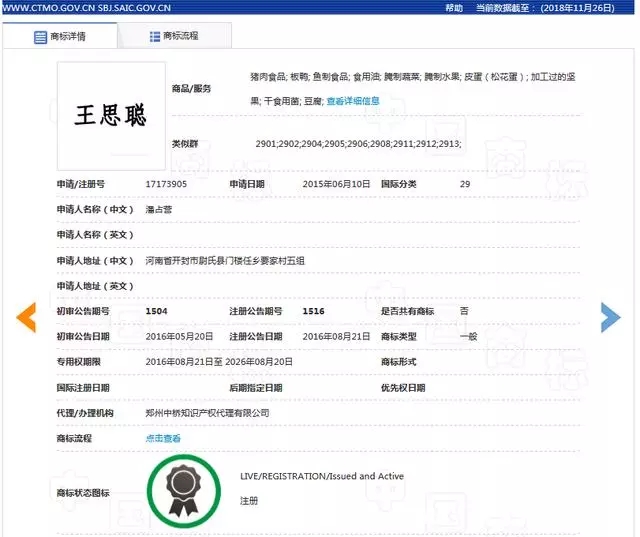The height and width of the screenshot is (537, 640).
Task: Click the 王思聪 trademark image
Action: [x=111, y=115]
